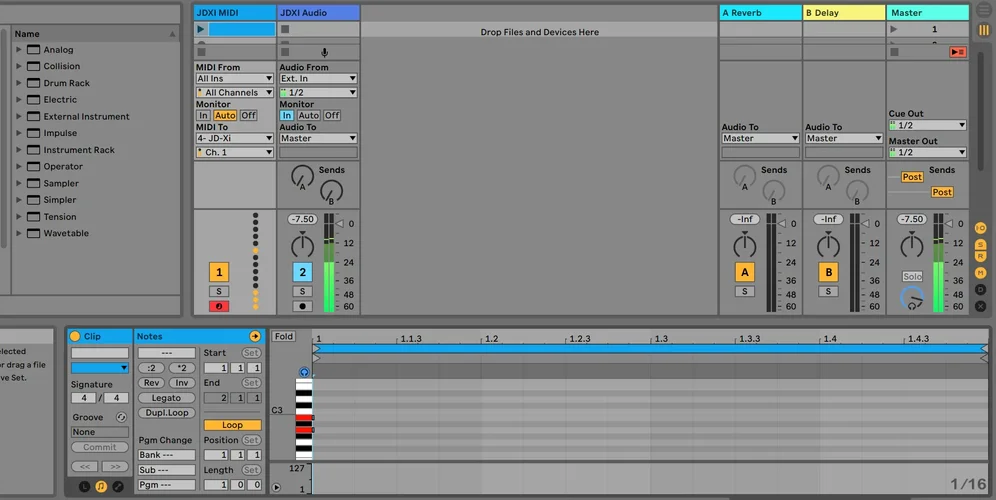Screen dimensions: 996x500
Task: Click the Legato button
Action: 166,398
